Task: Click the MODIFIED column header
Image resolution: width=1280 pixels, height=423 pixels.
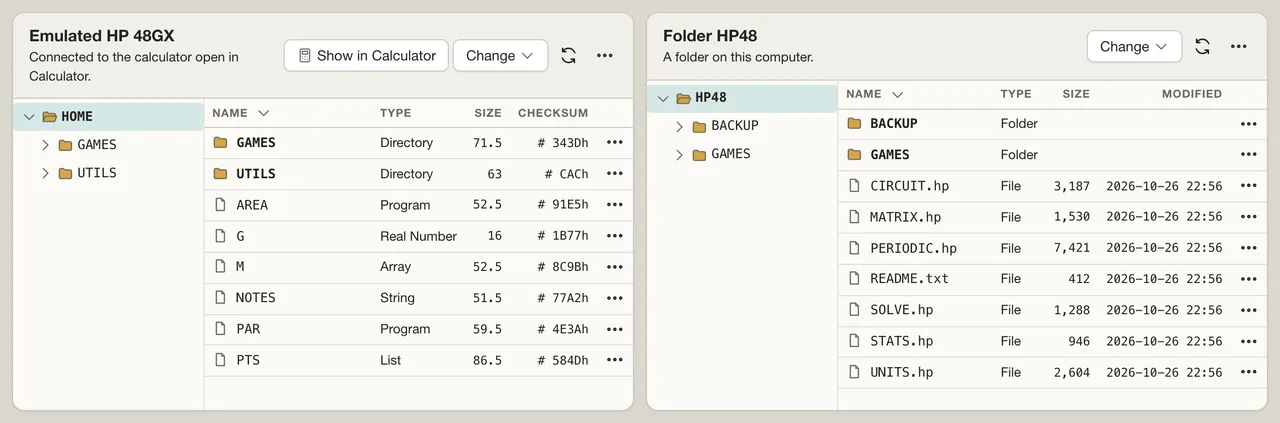Action: pos(1192,94)
